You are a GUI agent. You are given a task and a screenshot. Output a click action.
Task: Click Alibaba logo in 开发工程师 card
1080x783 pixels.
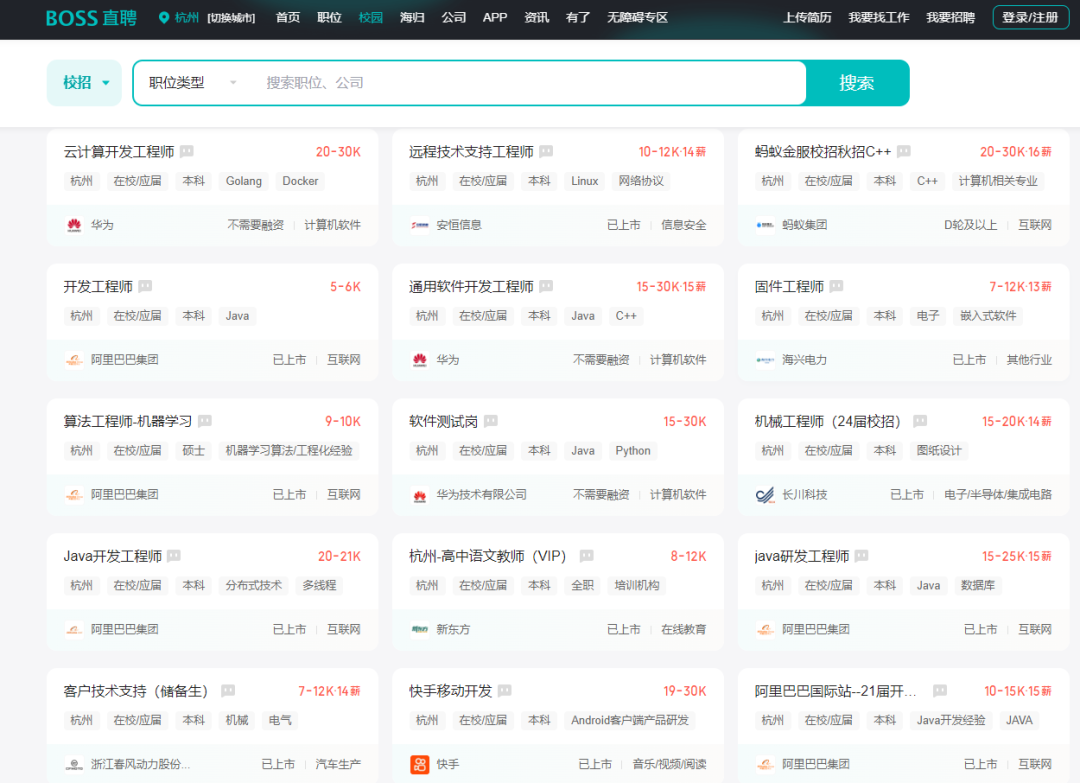click(74, 359)
